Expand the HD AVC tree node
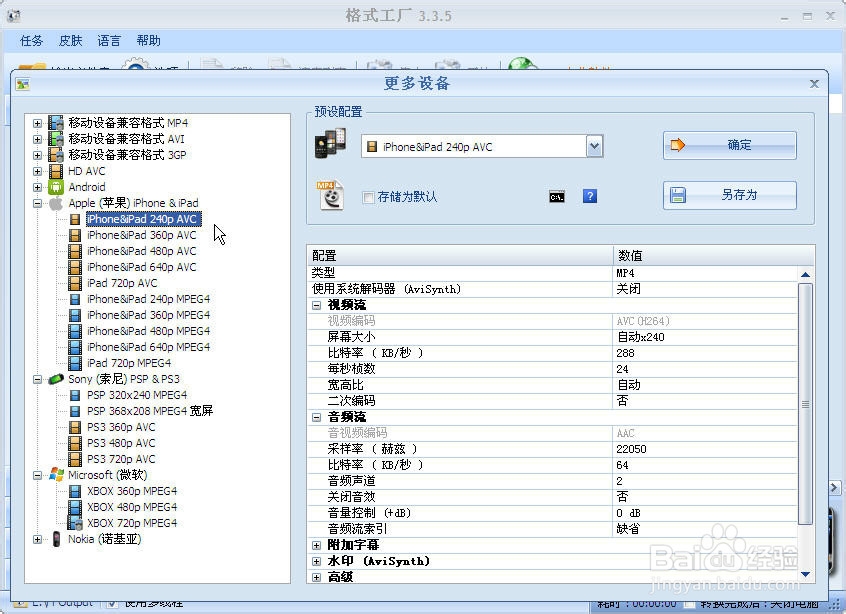Viewport: 846px width, 614px height. click(x=37, y=172)
